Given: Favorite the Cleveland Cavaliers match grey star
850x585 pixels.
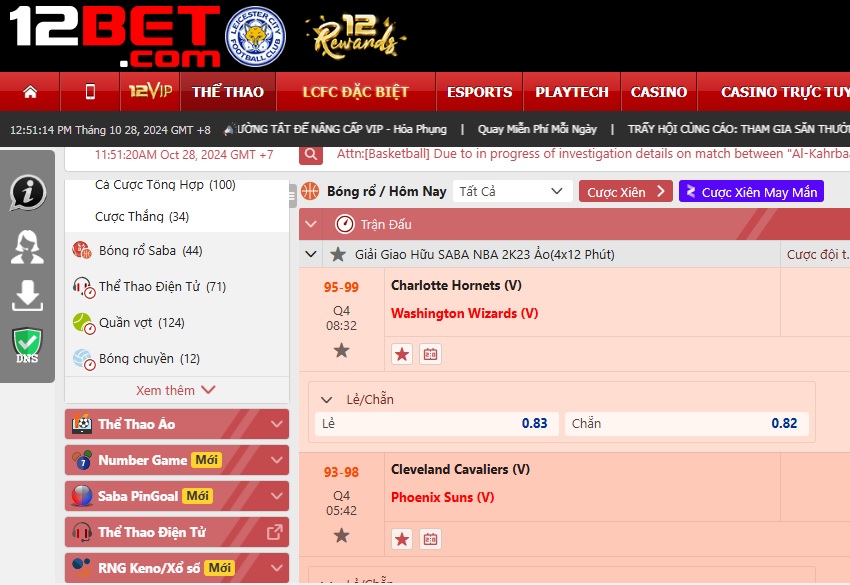Looking at the screenshot, I should click(x=342, y=536).
